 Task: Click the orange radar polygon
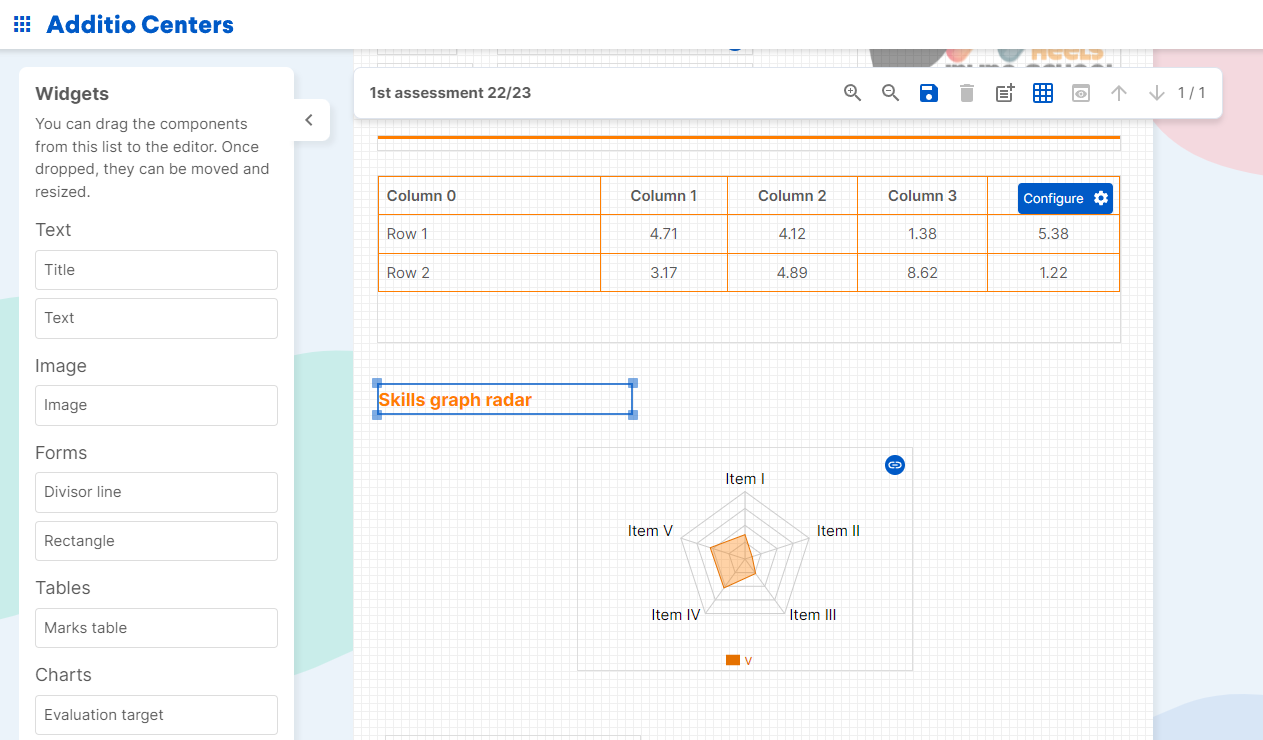(732, 560)
